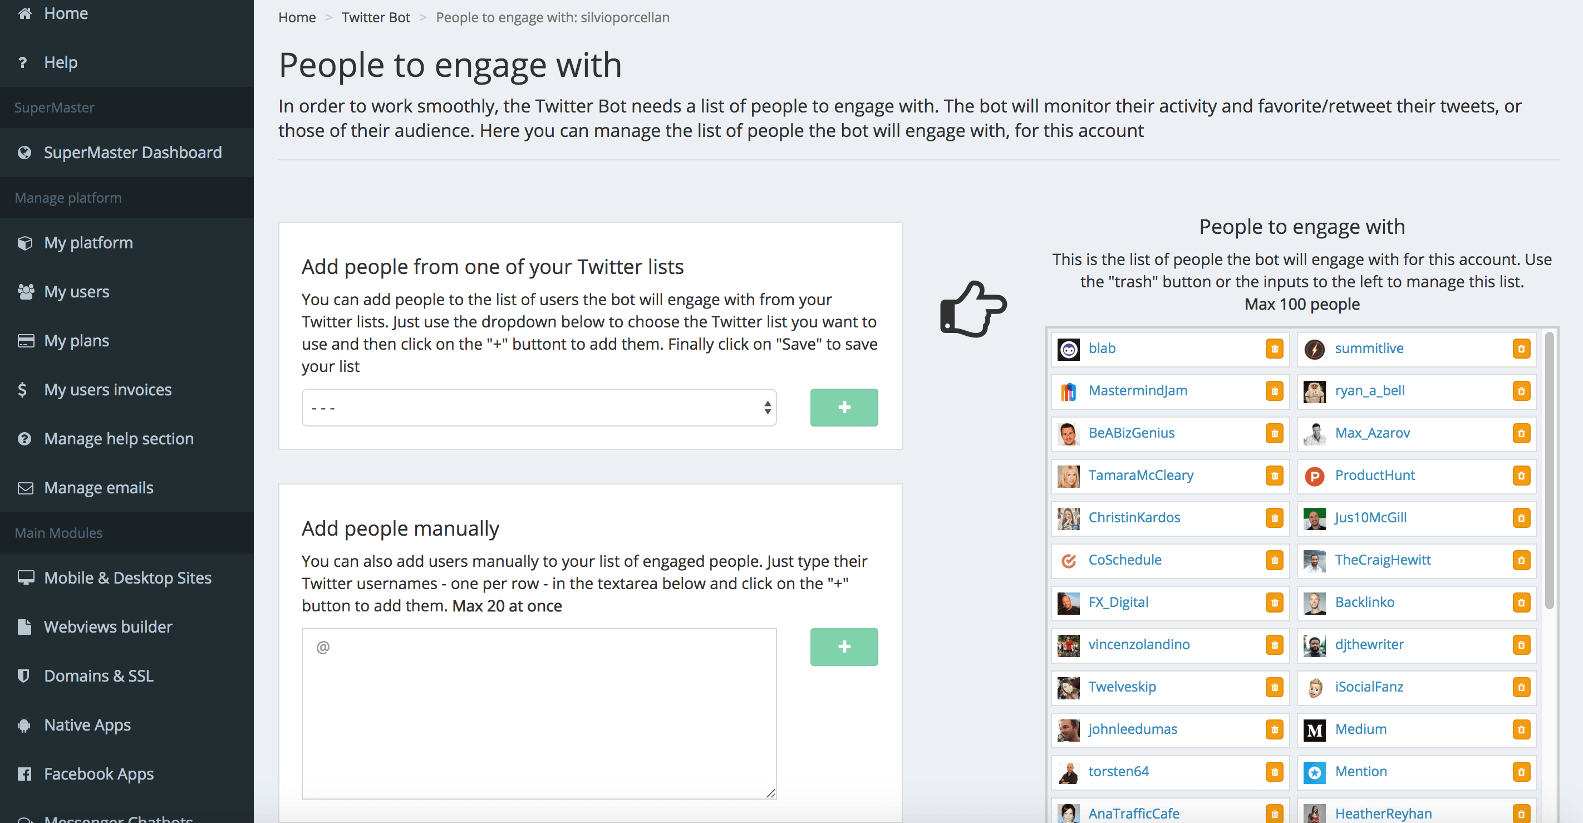Click the ProductHunt logo avatar
Image resolution: width=1583 pixels, height=823 pixels.
pyautogui.click(x=1315, y=476)
